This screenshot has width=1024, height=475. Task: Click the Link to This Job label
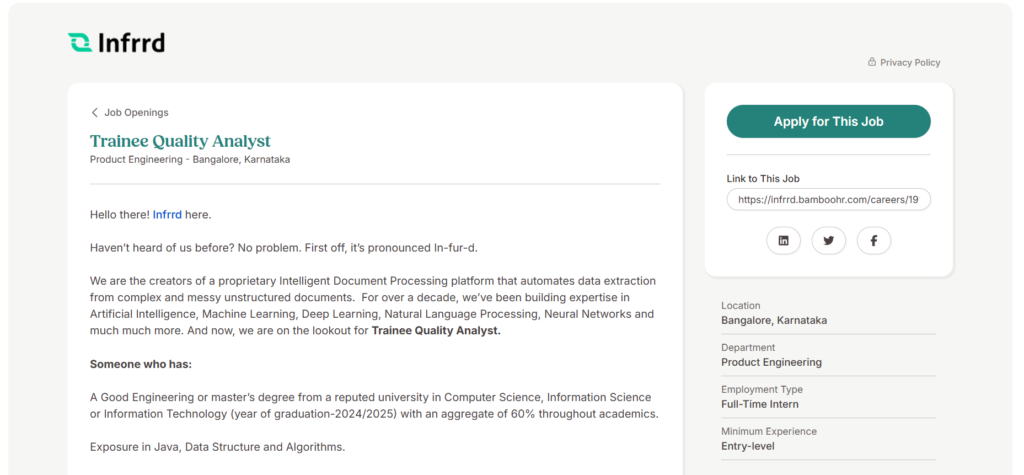click(763, 179)
